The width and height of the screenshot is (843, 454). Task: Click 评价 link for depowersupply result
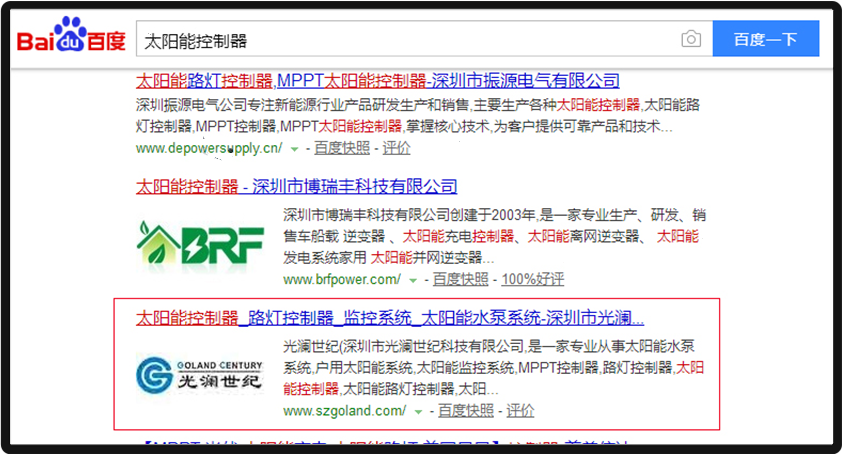click(x=396, y=148)
